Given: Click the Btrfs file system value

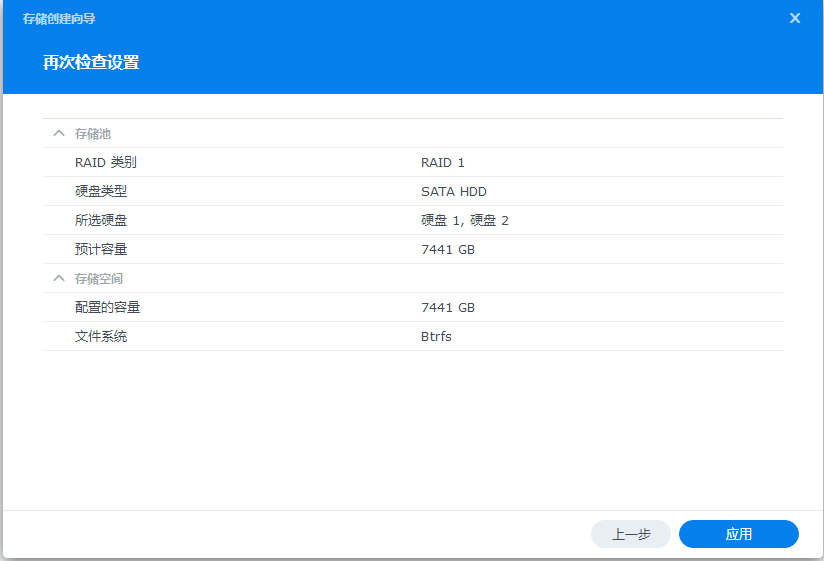Looking at the screenshot, I should (436, 336).
